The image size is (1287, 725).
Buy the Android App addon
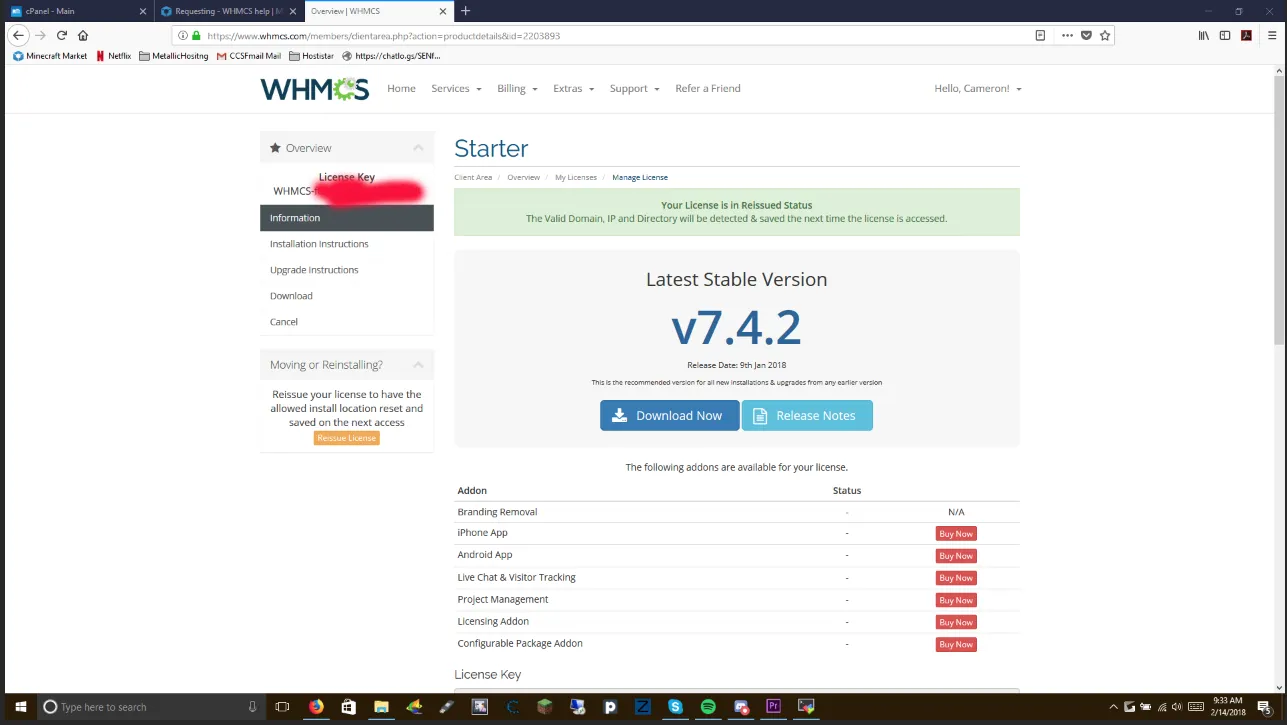[956, 556]
